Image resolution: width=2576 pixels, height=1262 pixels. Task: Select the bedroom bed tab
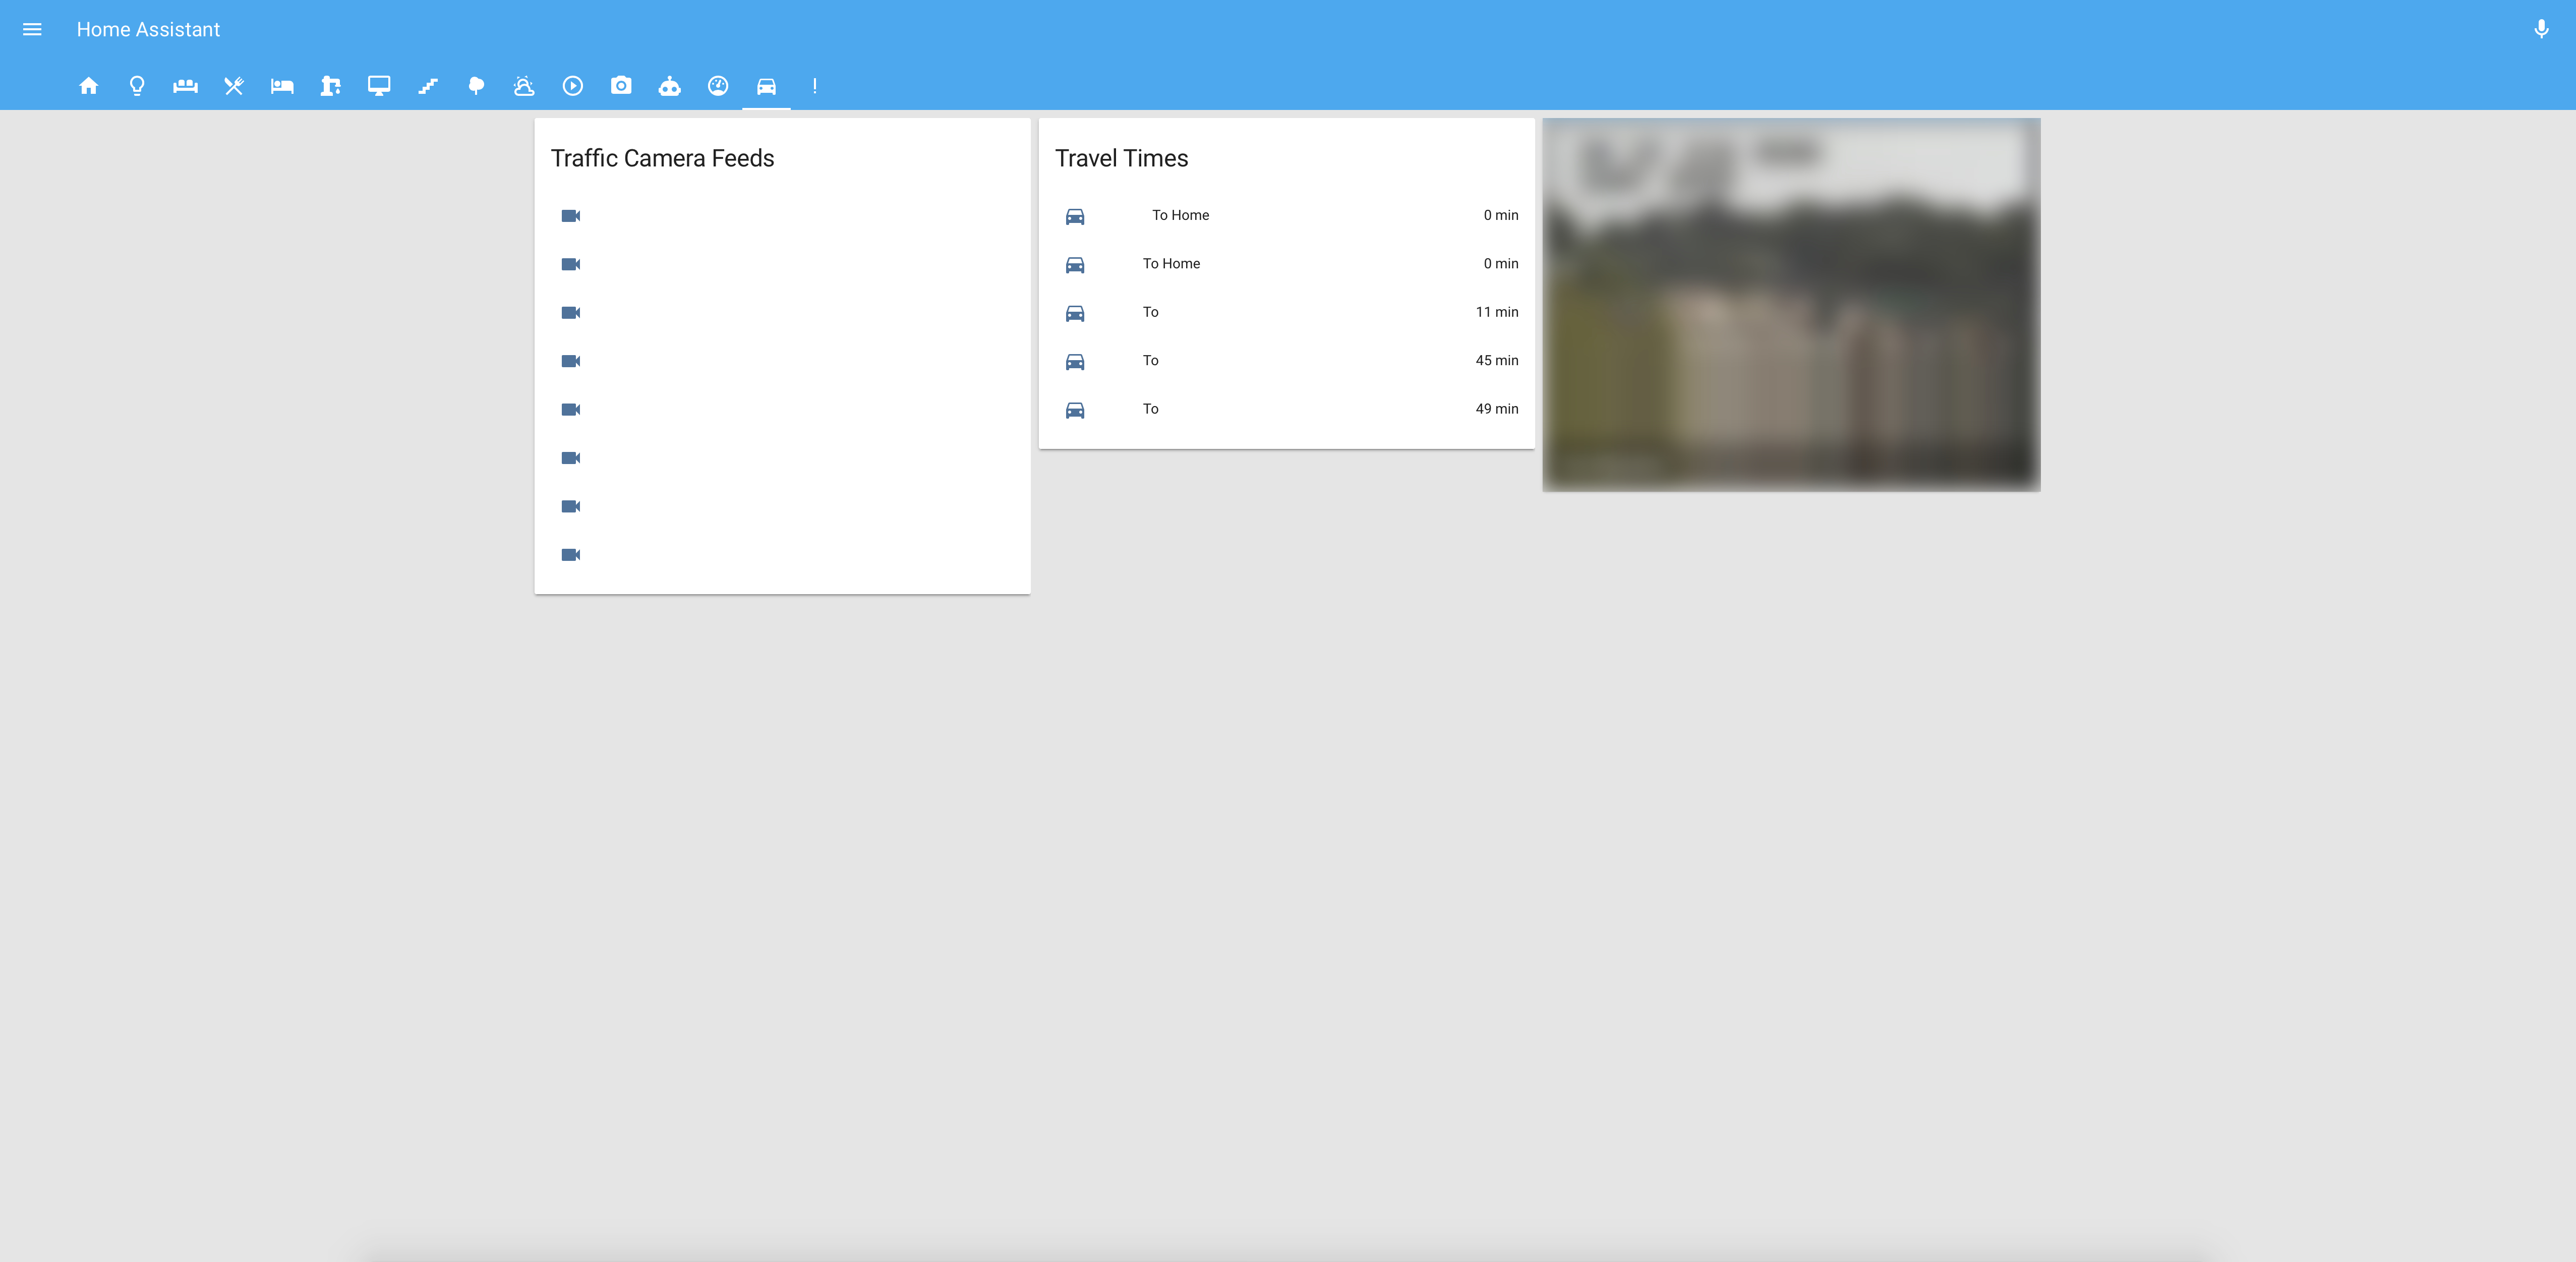coord(282,86)
